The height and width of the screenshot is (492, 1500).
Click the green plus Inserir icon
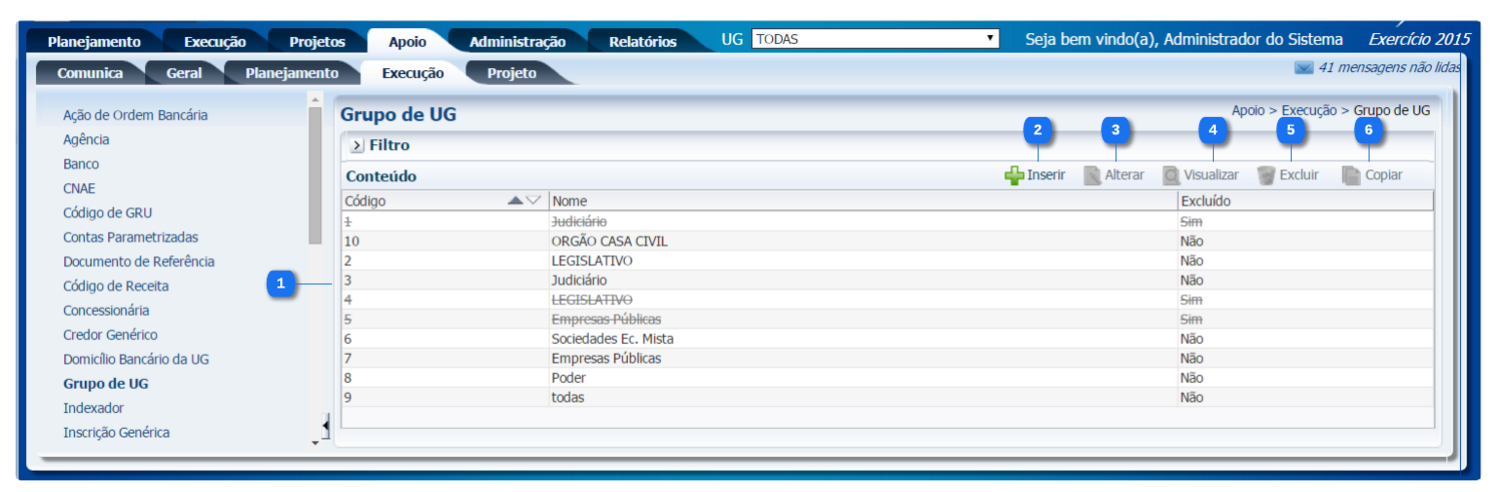[x=1014, y=176]
